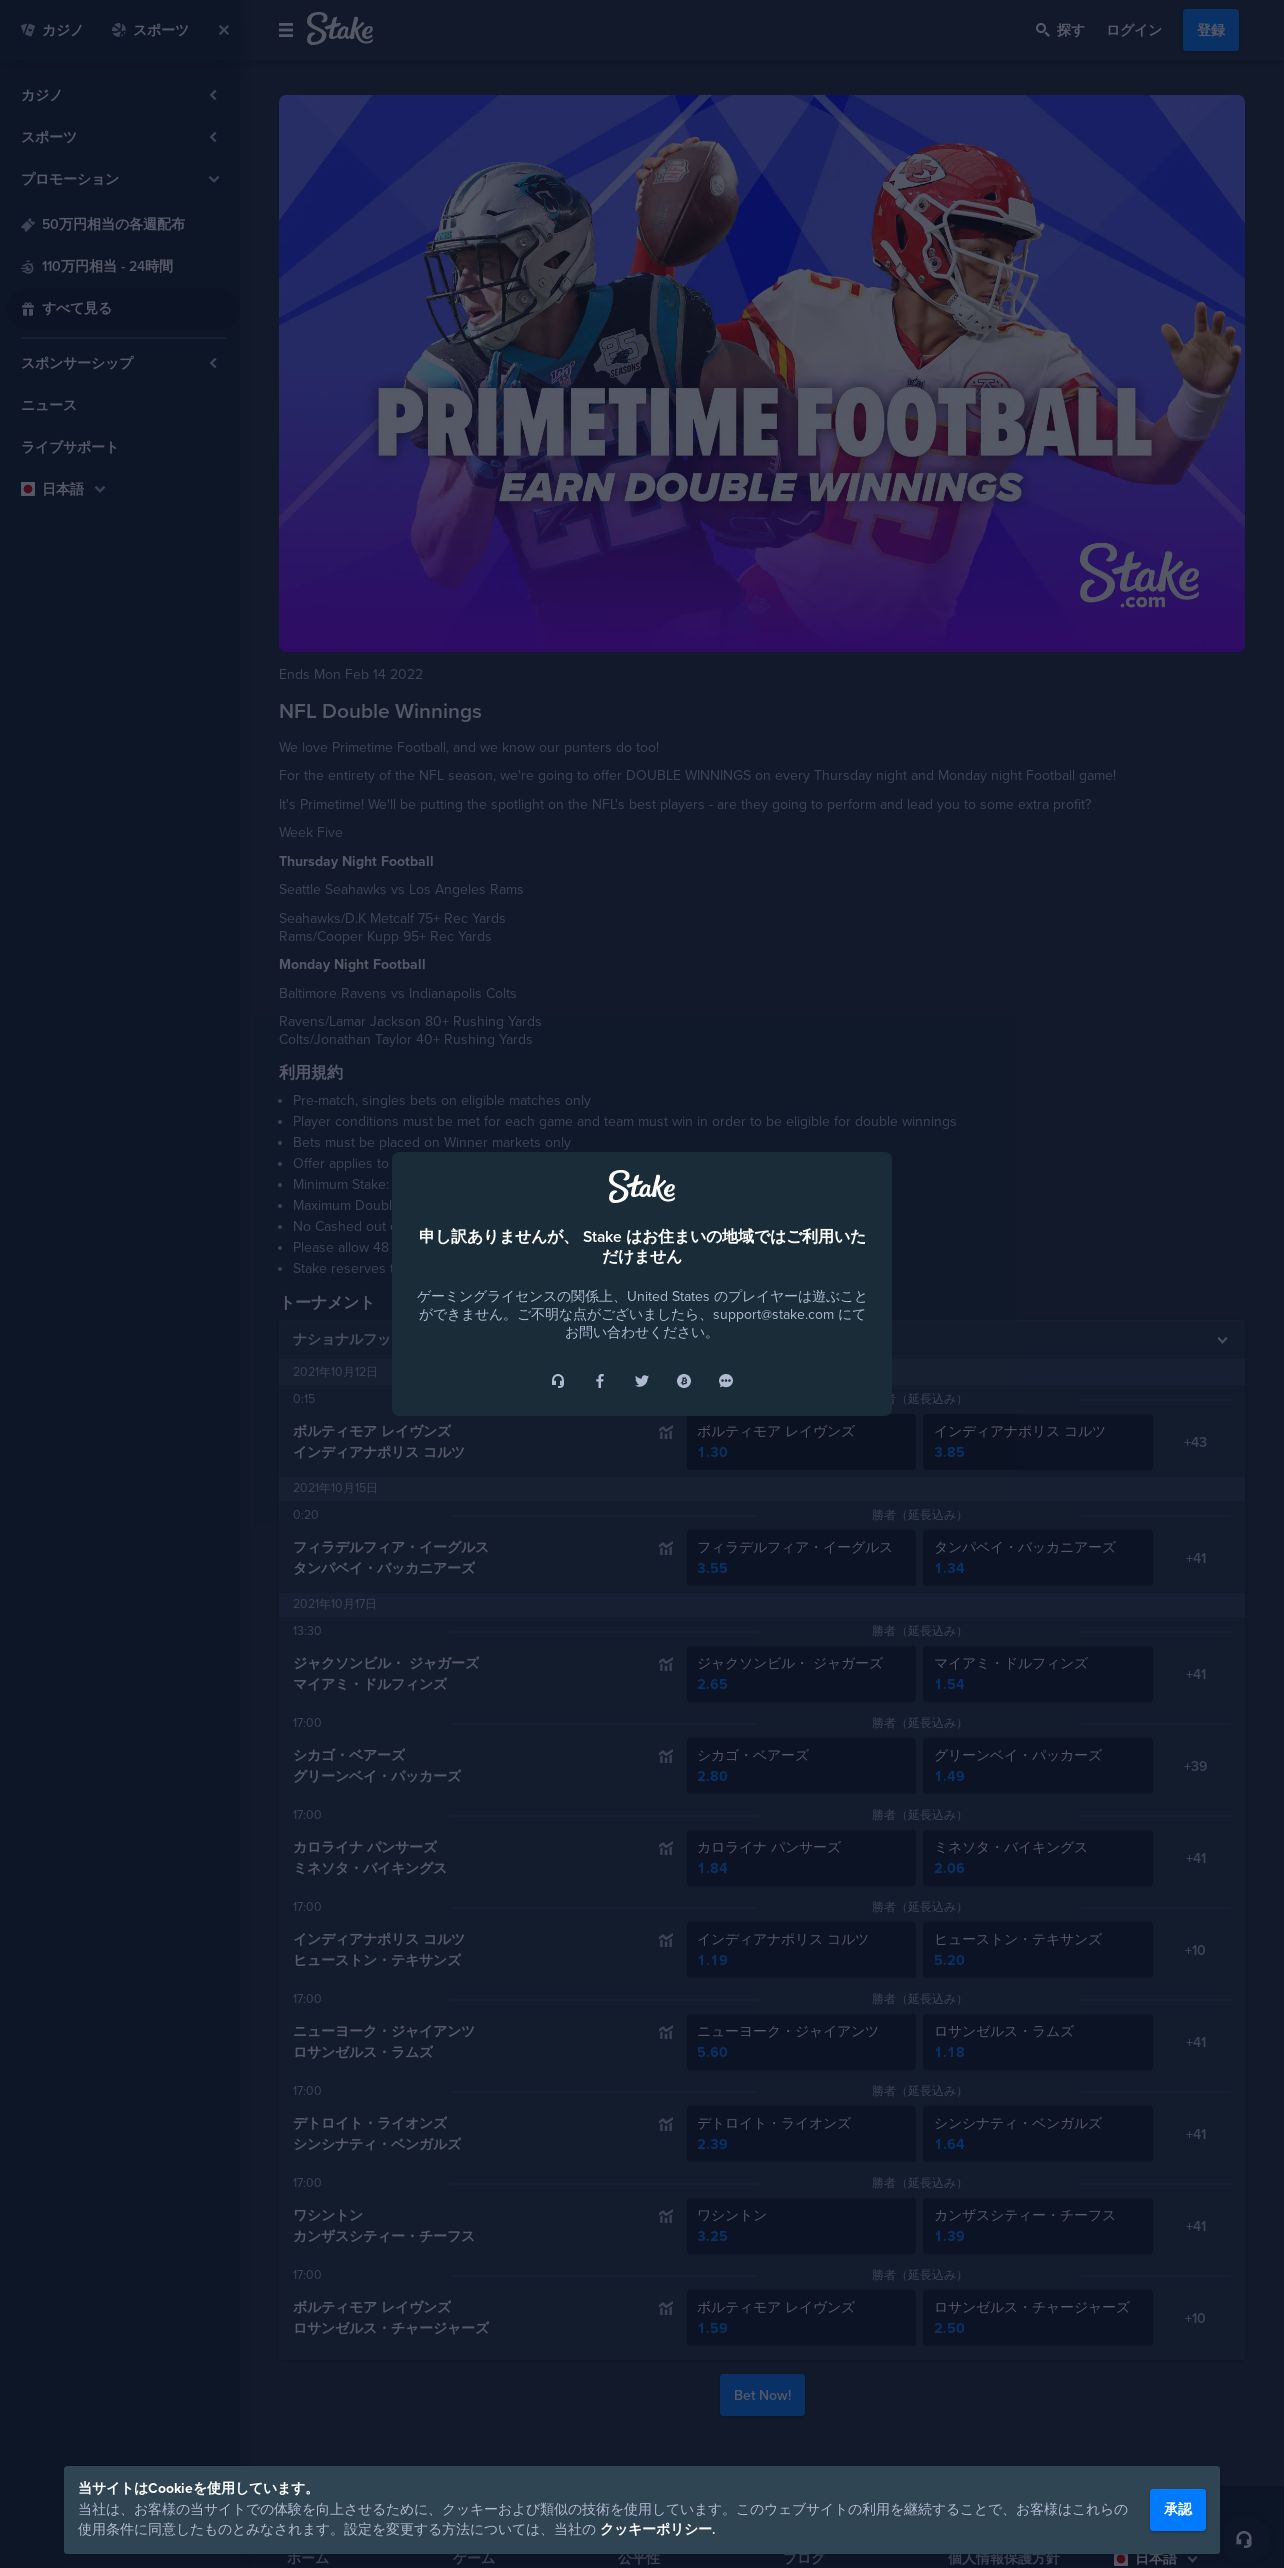Viewport: 1284px width, 2568px height.
Task: Open stats icon for Giants vs Rams match
Action: coord(666,2033)
